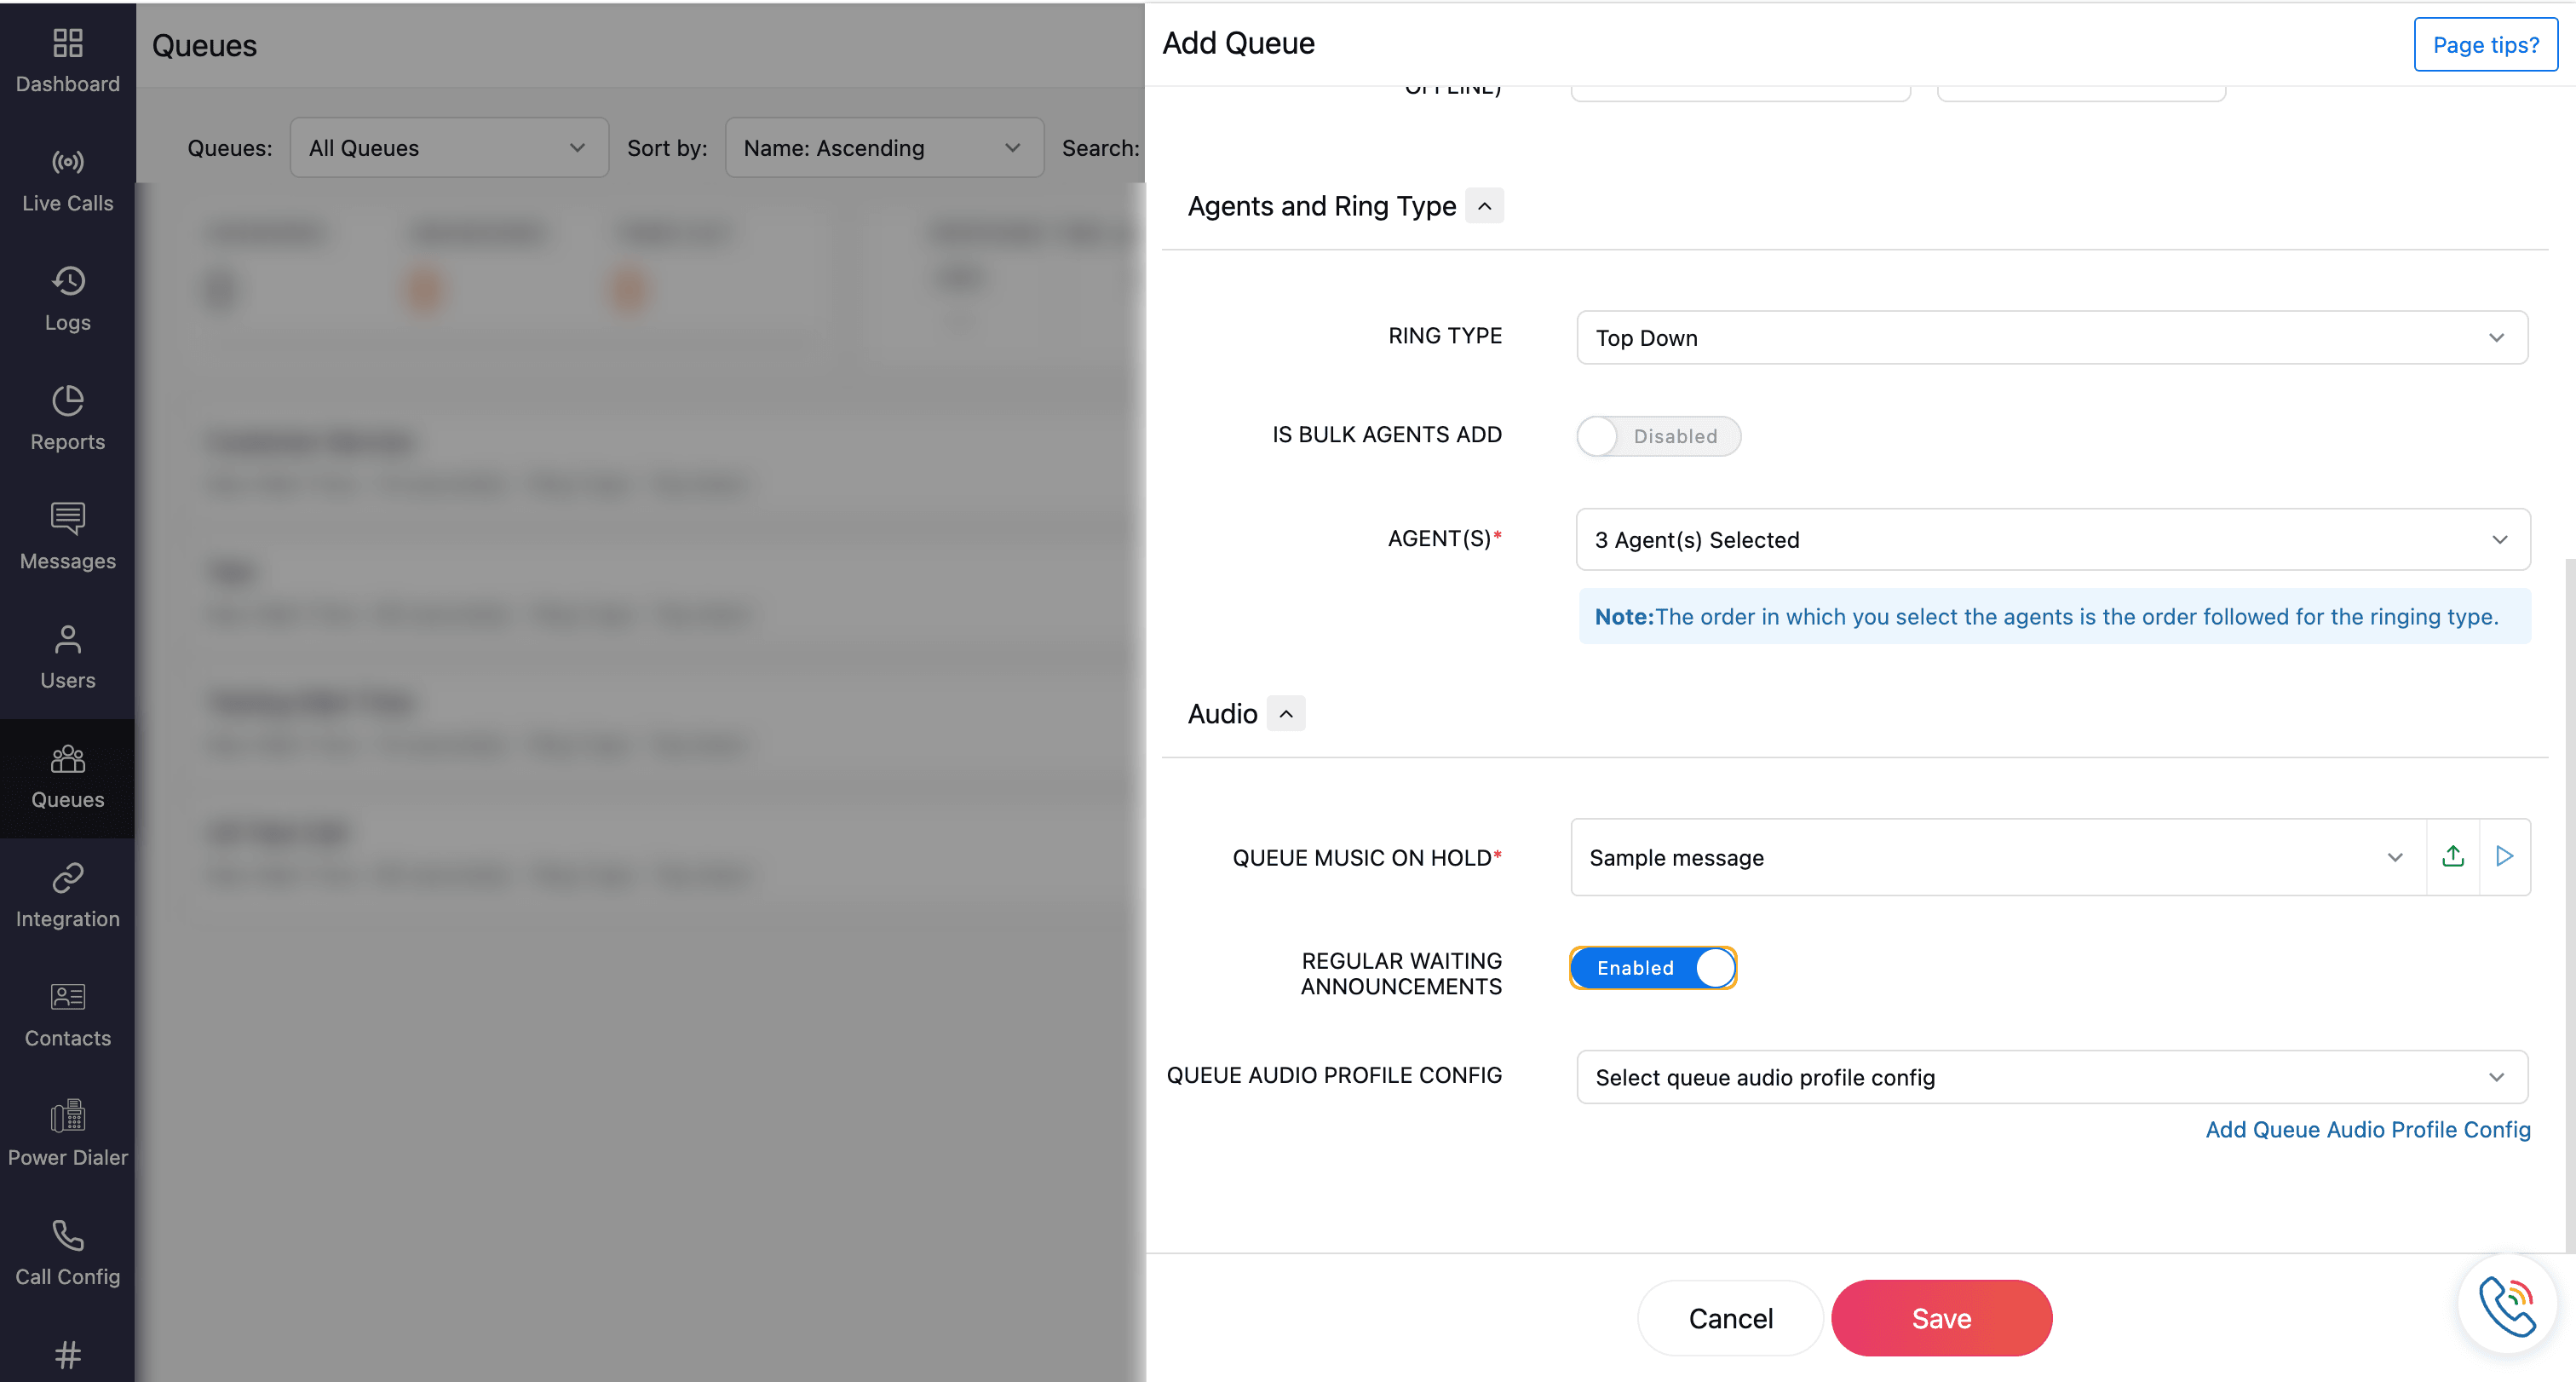Open the Ring Type dropdown
This screenshot has width=2576, height=1382.
click(2051, 338)
